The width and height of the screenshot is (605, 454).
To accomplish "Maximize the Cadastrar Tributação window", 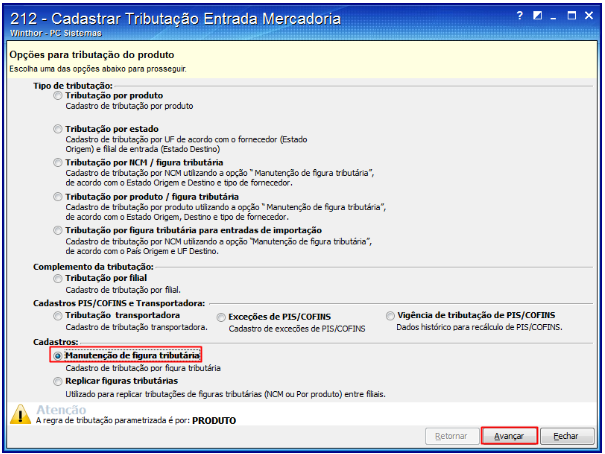I will [x=571, y=16].
